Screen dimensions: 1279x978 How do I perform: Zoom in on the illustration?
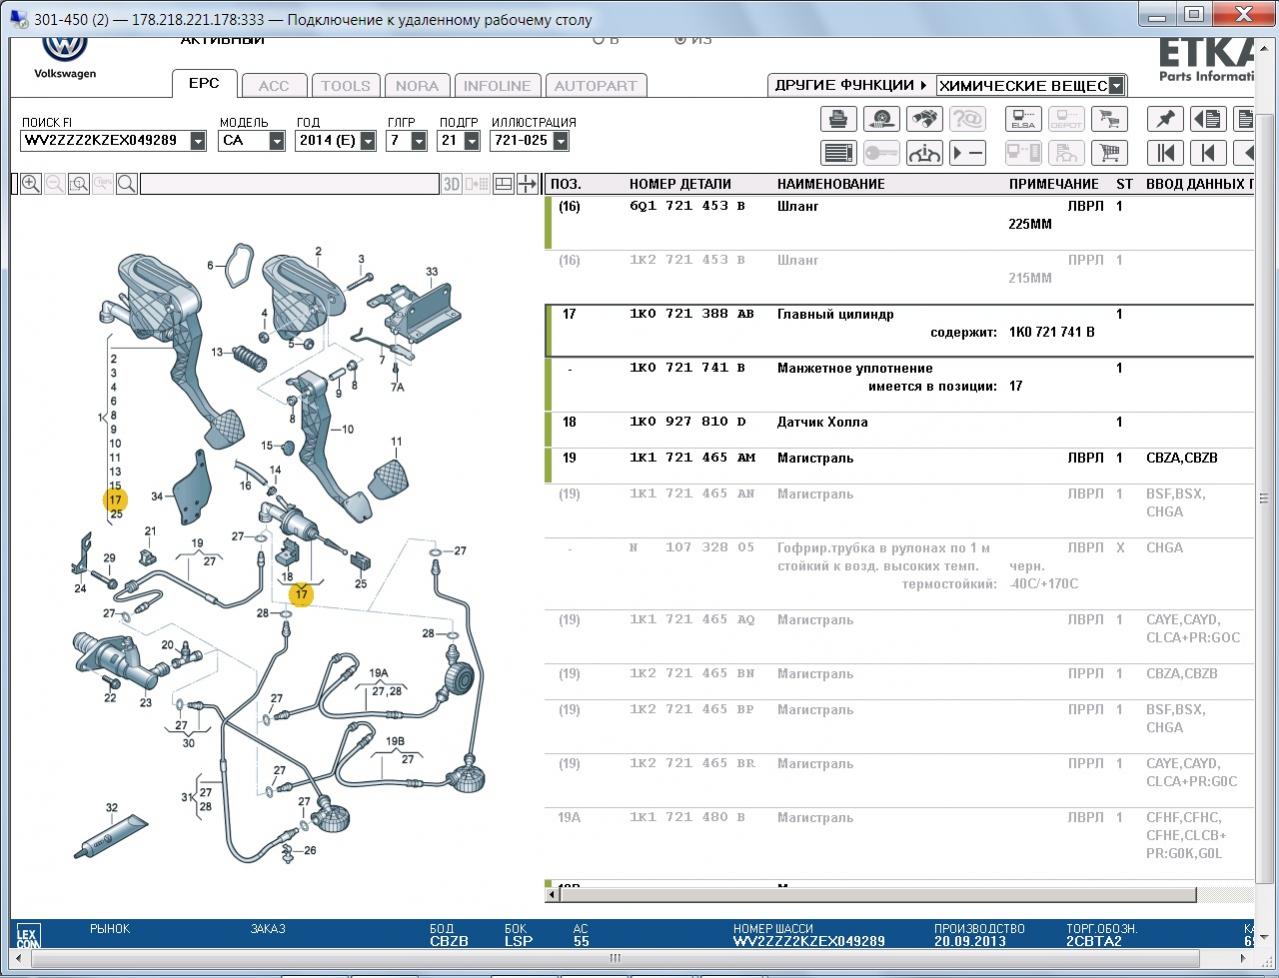31,184
